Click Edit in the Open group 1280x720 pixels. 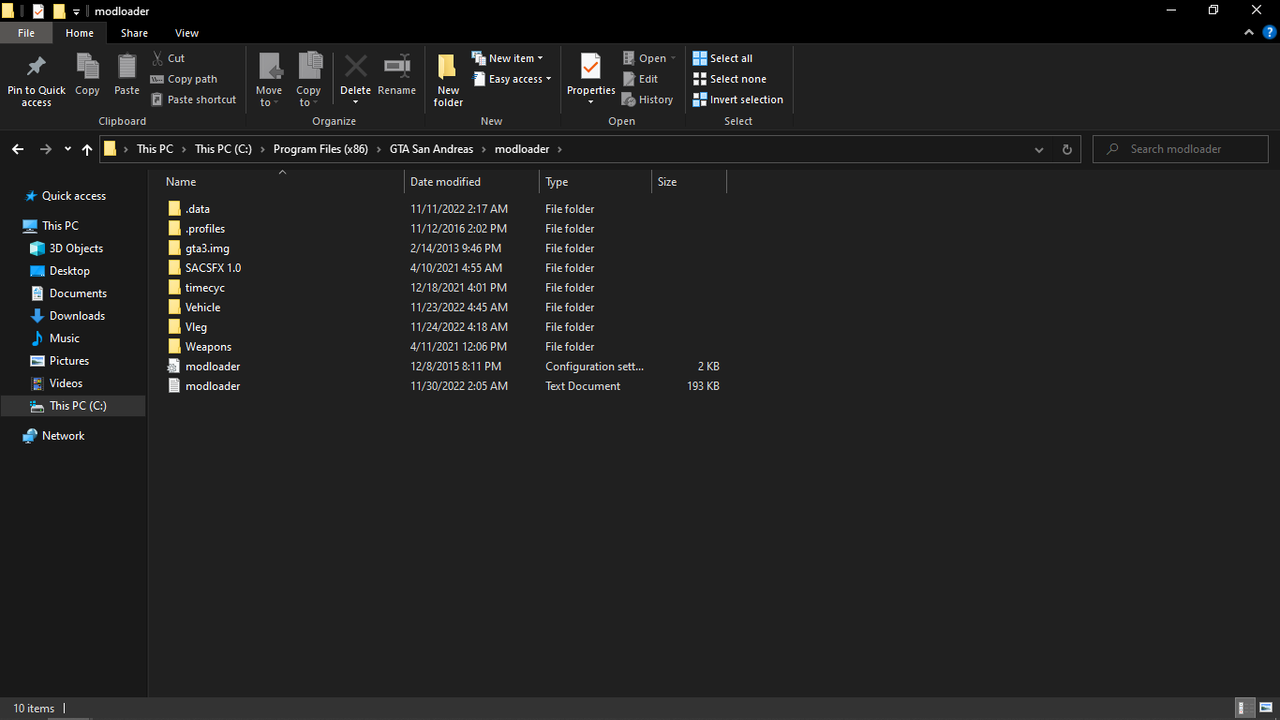pos(640,79)
